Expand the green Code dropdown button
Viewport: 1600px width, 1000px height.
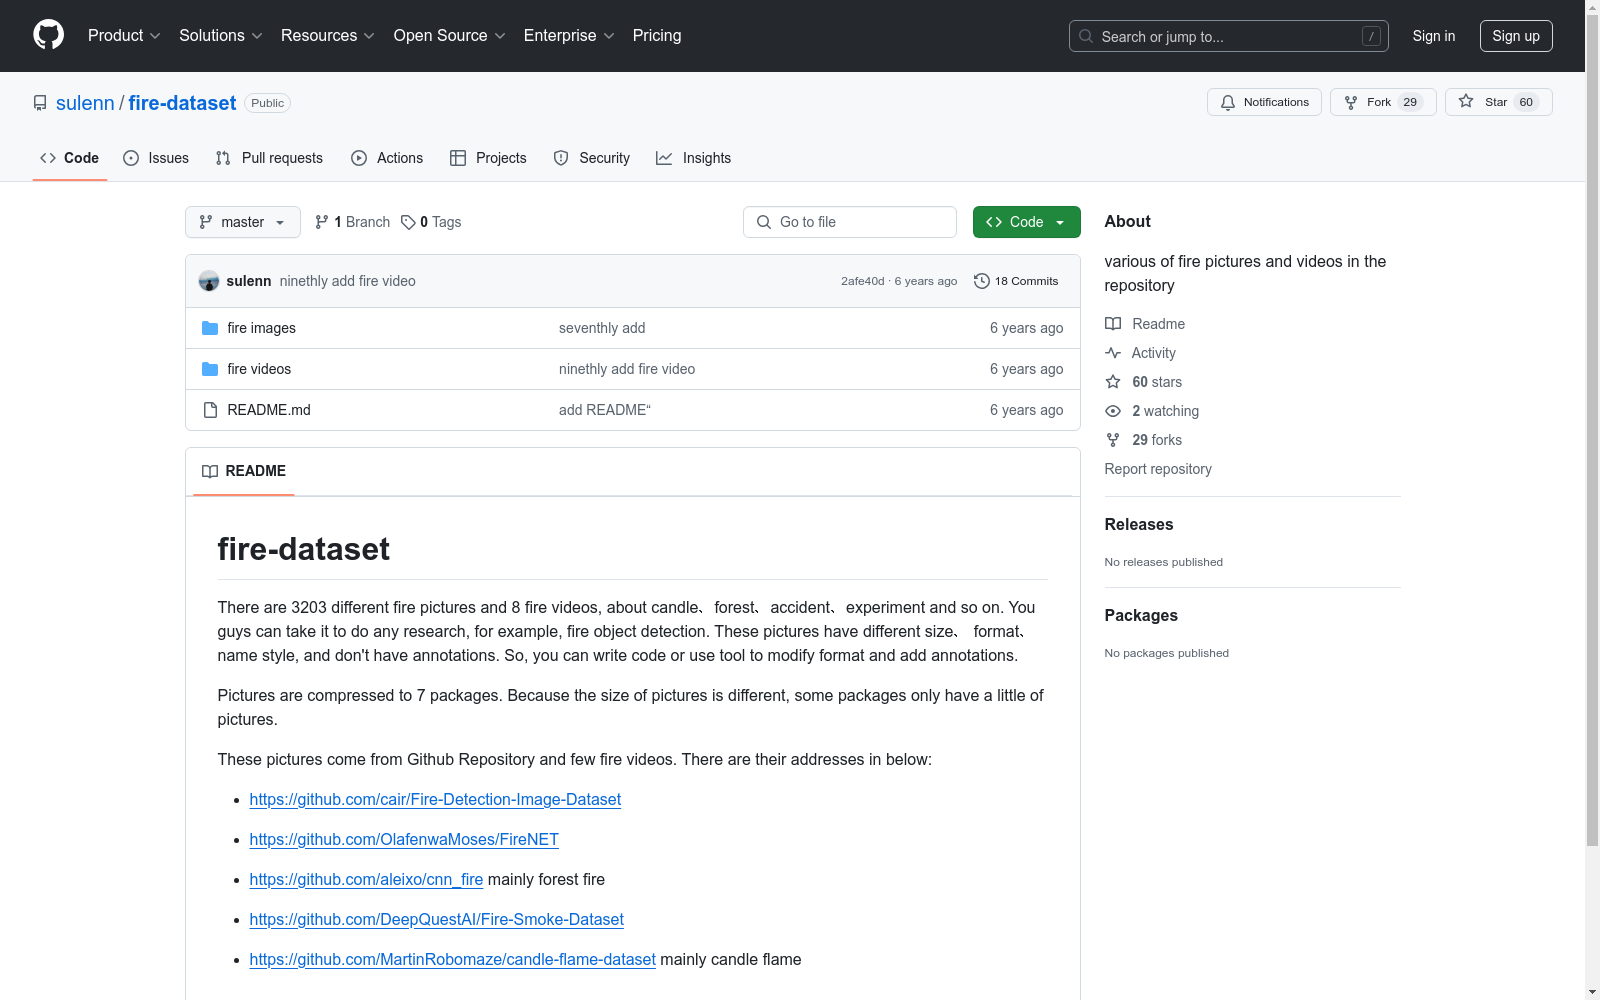1026,222
